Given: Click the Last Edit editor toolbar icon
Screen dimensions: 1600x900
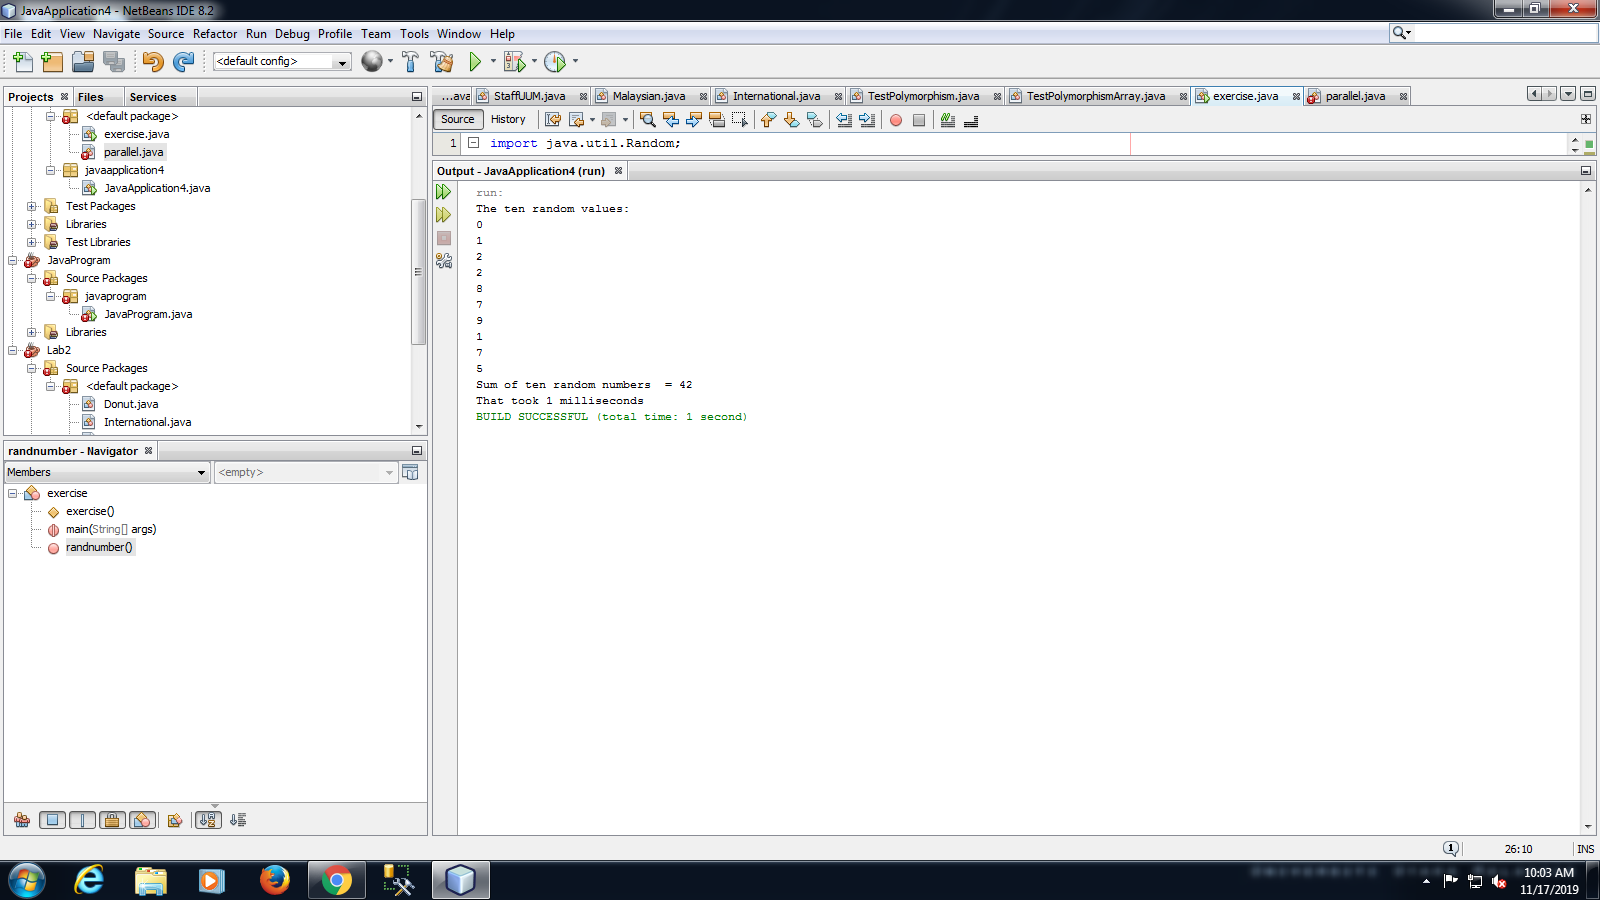Looking at the screenshot, I should tap(552, 120).
